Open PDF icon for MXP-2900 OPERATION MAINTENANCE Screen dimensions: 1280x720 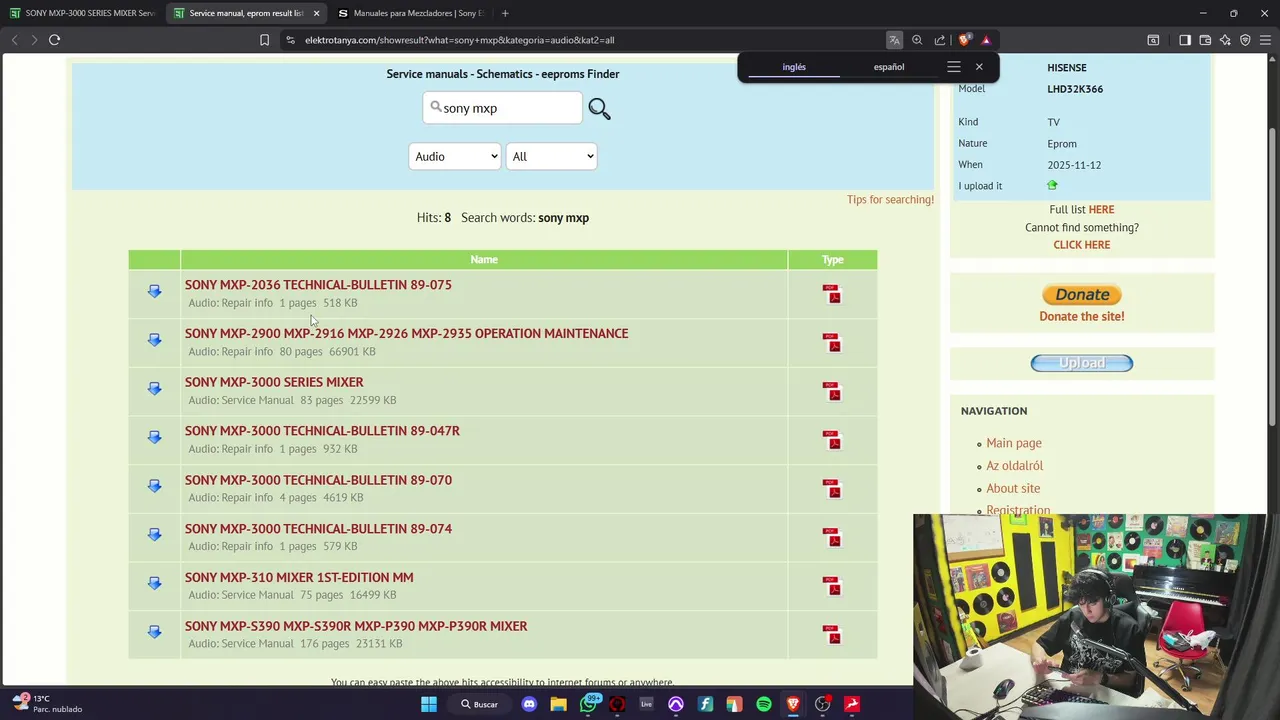coord(832,343)
